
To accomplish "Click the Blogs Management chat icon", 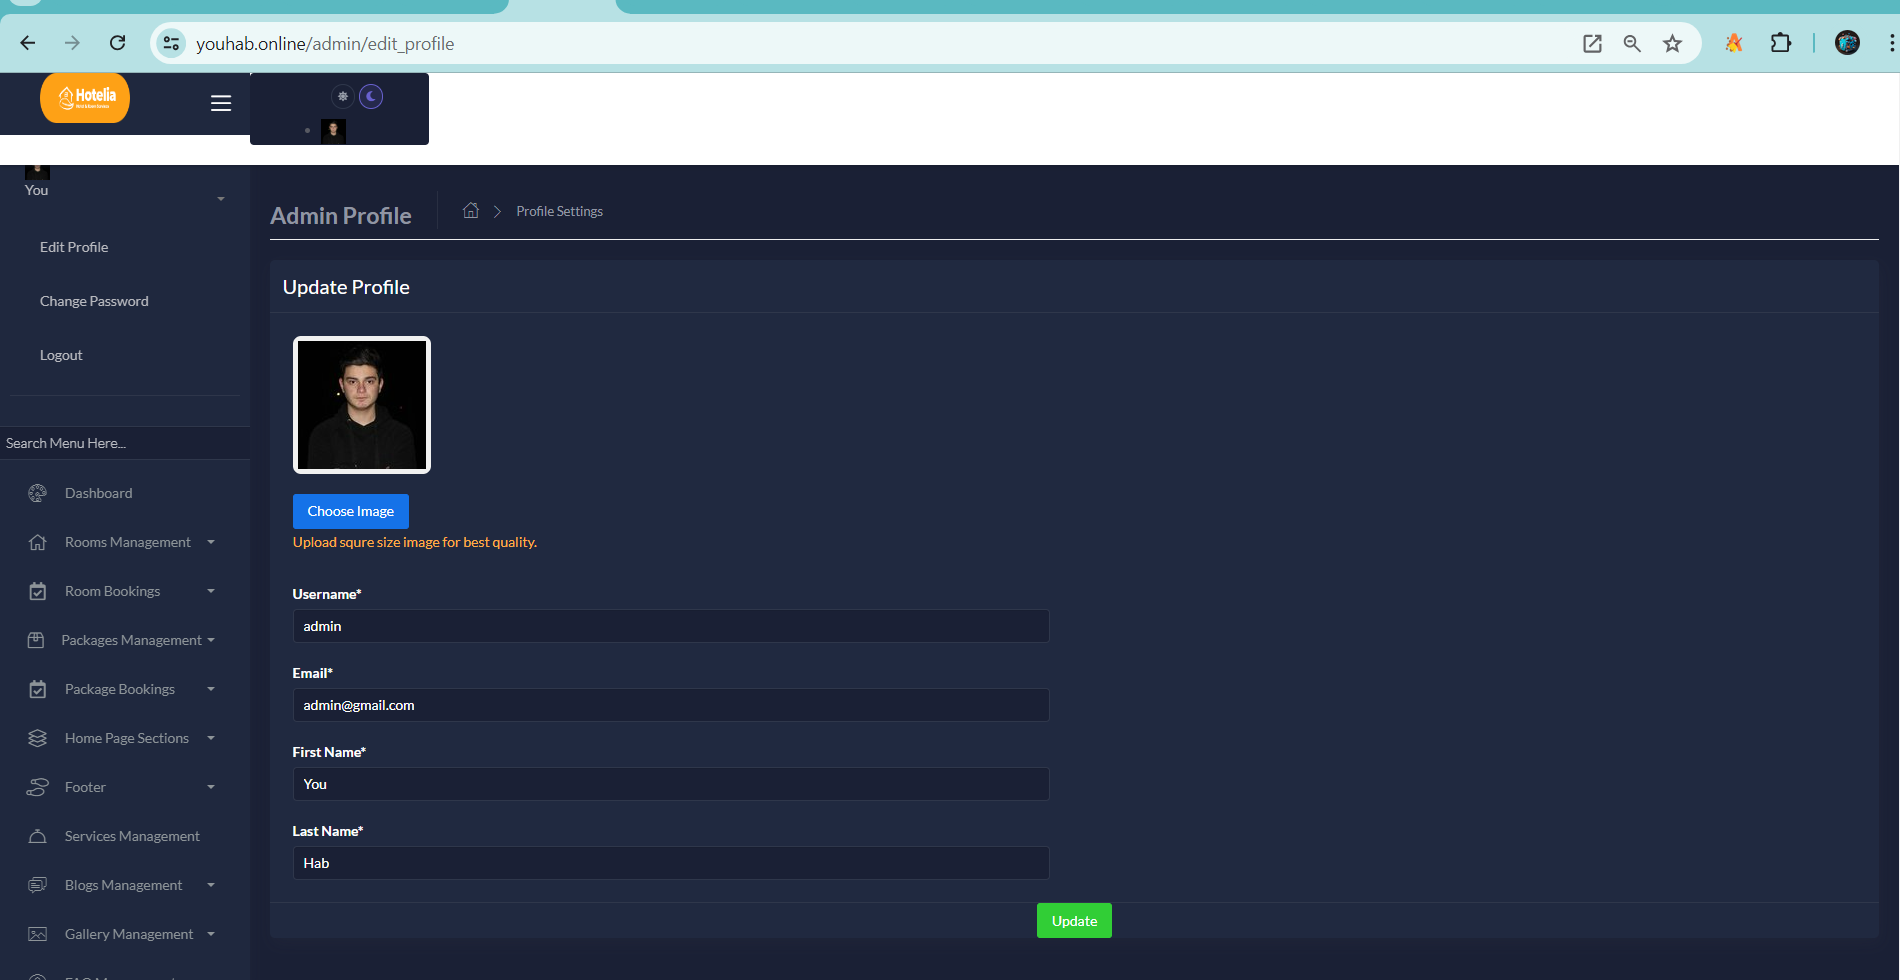I will (38, 885).
